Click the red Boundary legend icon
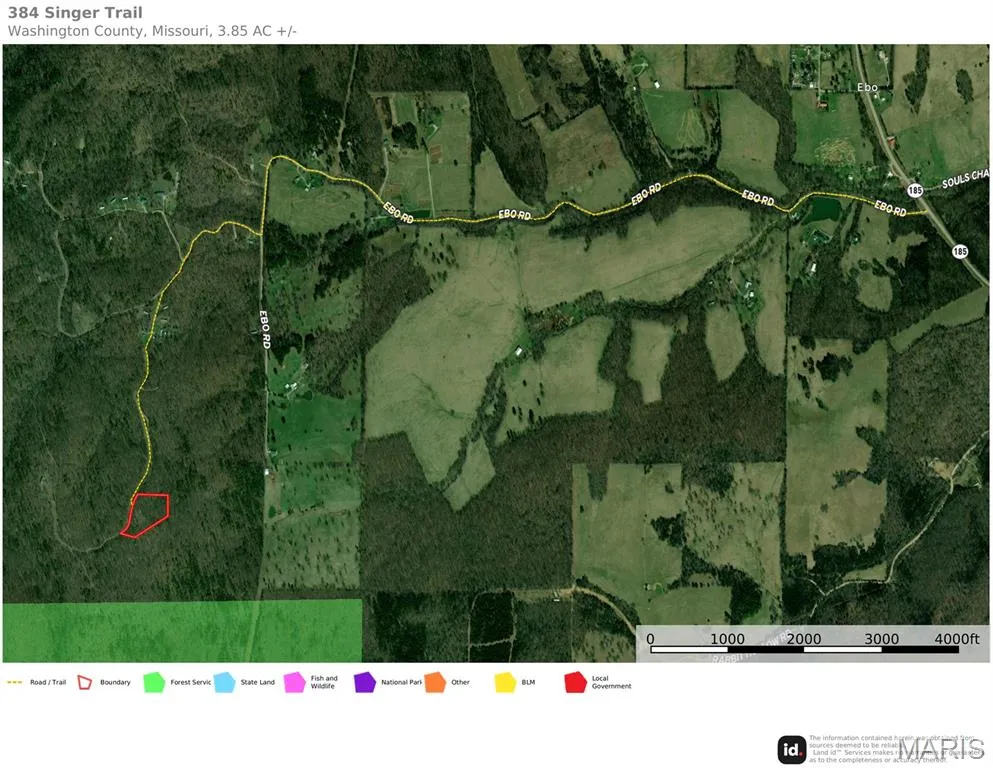 [x=85, y=682]
